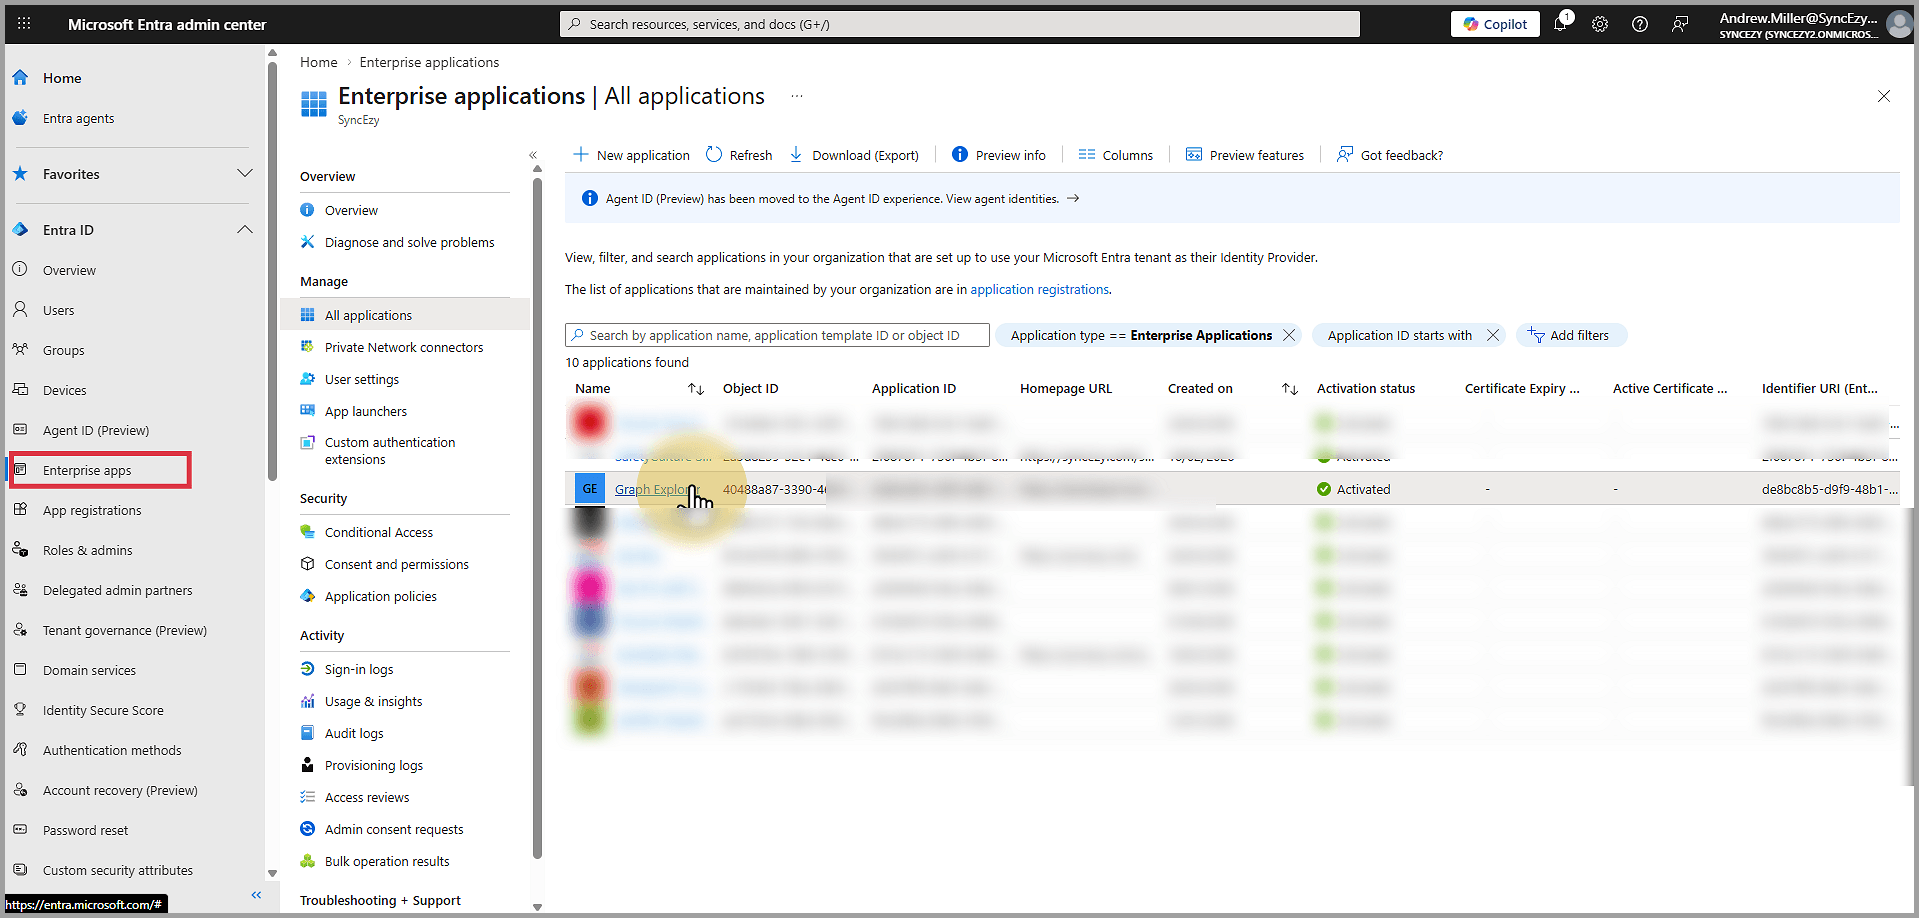Click Got feedback?

1390,155
